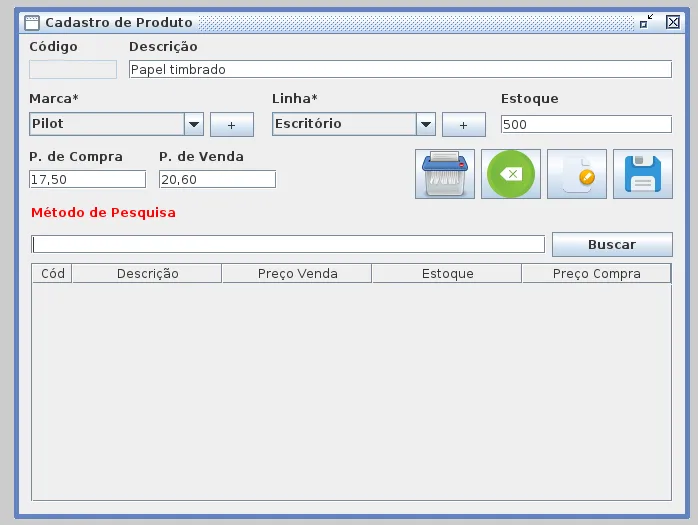Sort by the Descrição table column header
The image size is (698, 525).
pyautogui.click(x=147, y=273)
